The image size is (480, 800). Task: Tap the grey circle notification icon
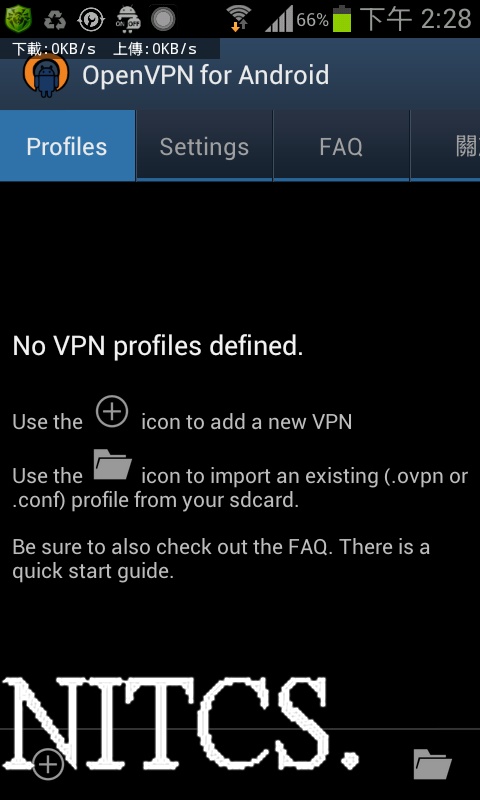click(163, 19)
